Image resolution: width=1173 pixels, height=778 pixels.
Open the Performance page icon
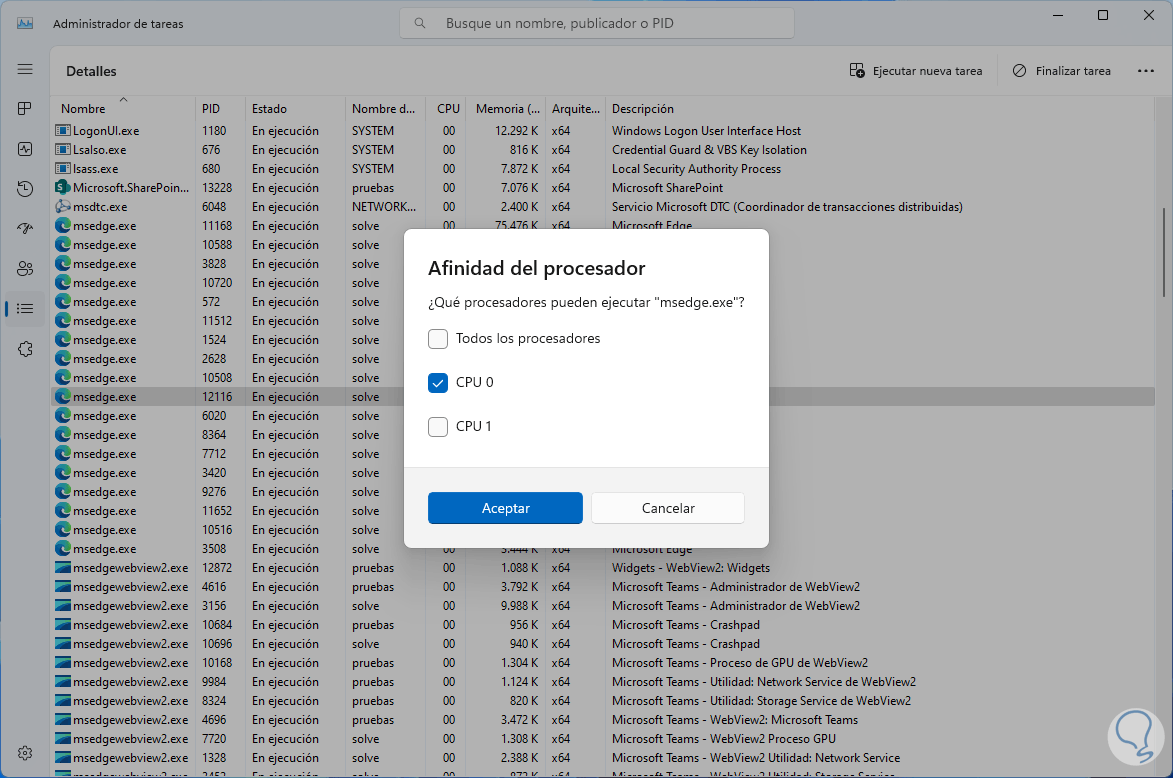pyautogui.click(x=25, y=148)
